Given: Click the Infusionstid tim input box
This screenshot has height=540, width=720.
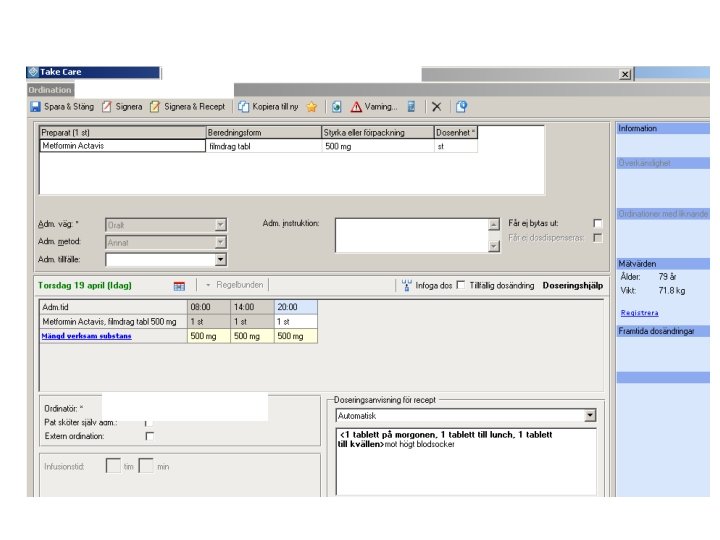Looking at the screenshot, I should [x=113, y=466].
